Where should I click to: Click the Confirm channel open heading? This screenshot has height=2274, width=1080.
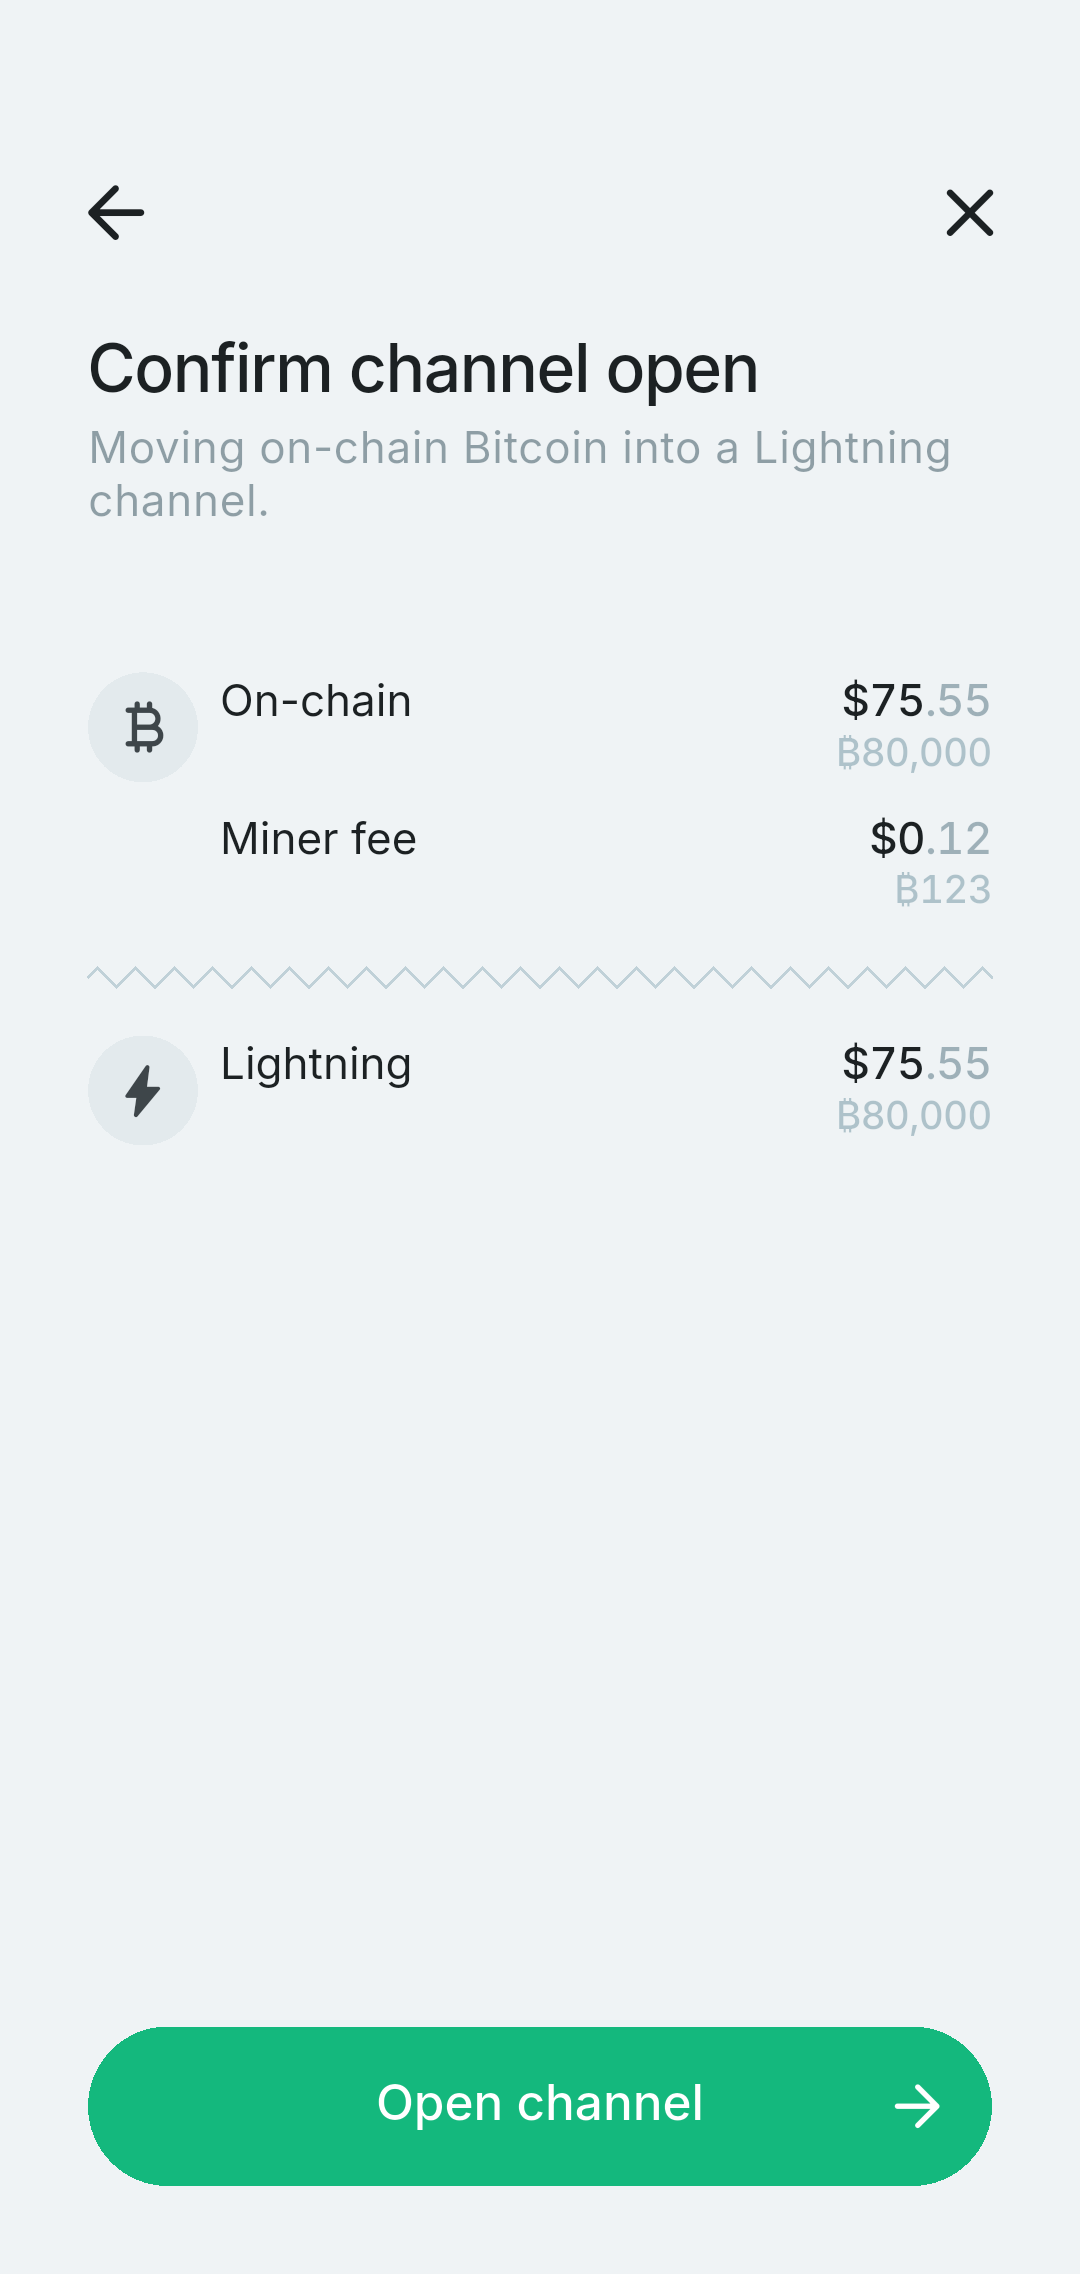(x=423, y=369)
